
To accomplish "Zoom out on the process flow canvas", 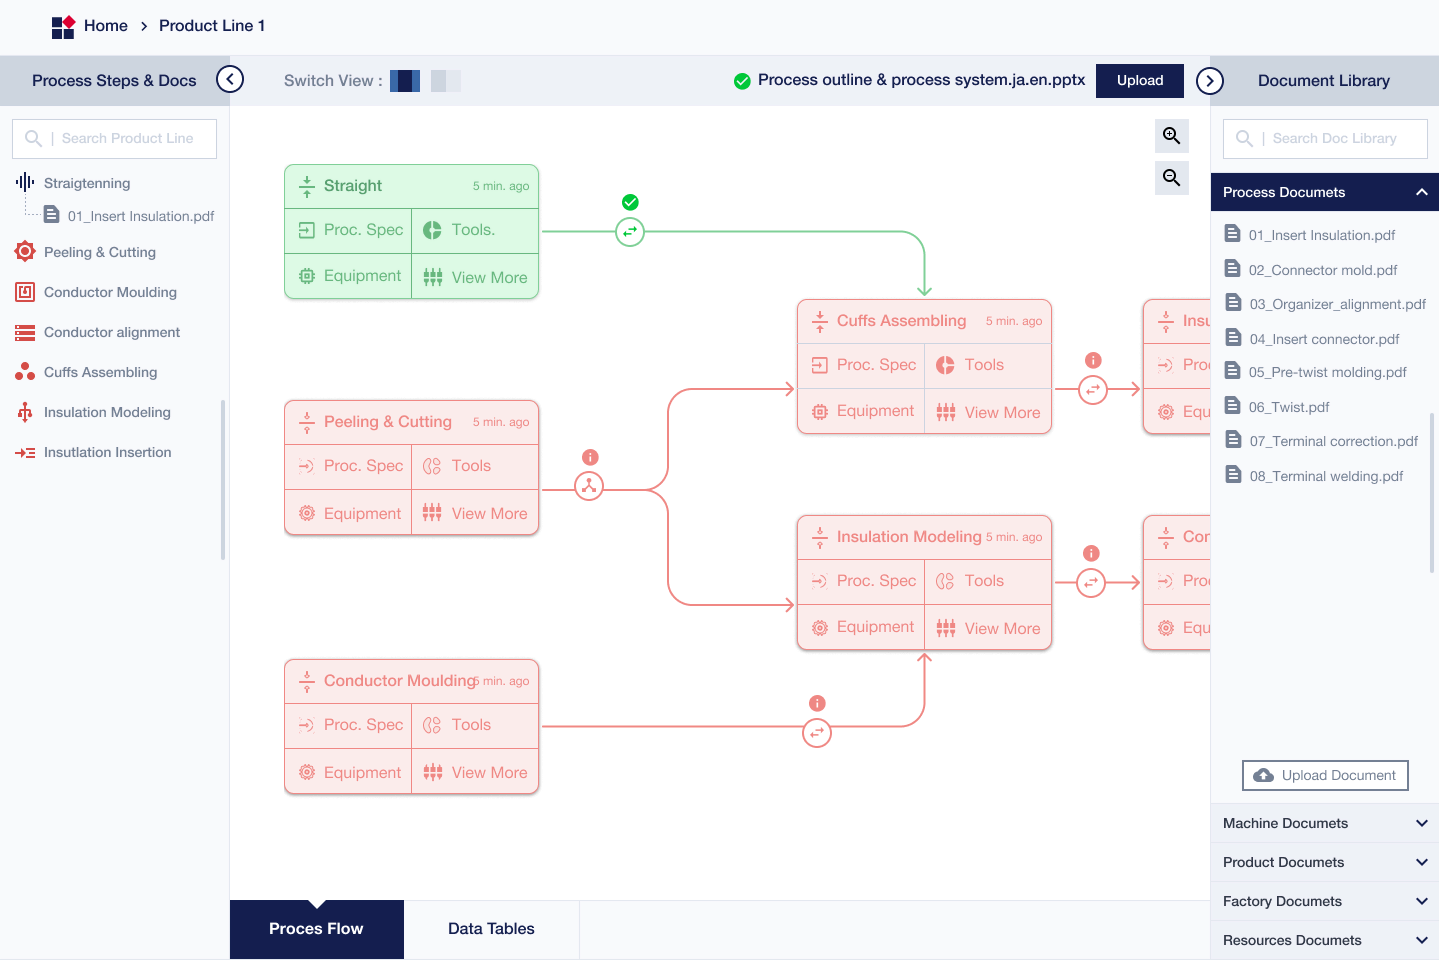I will pyautogui.click(x=1172, y=178).
